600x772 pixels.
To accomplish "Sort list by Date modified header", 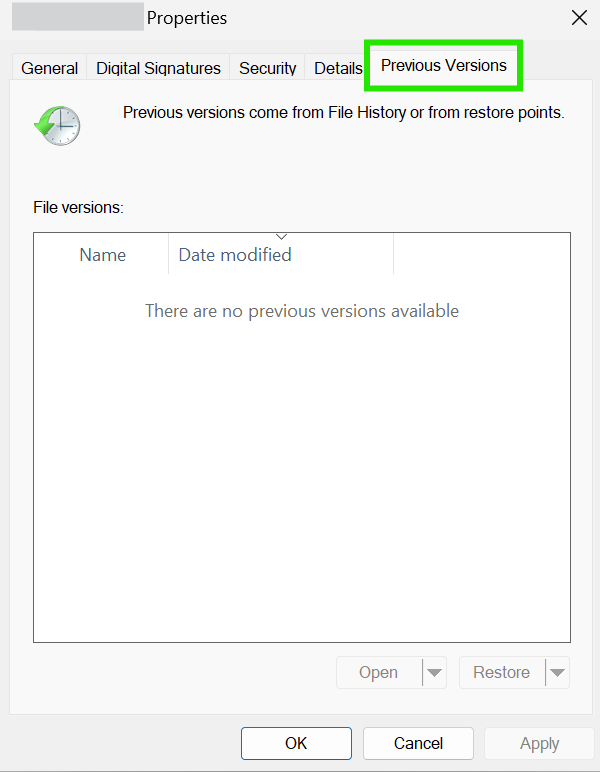I will coord(281,255).
